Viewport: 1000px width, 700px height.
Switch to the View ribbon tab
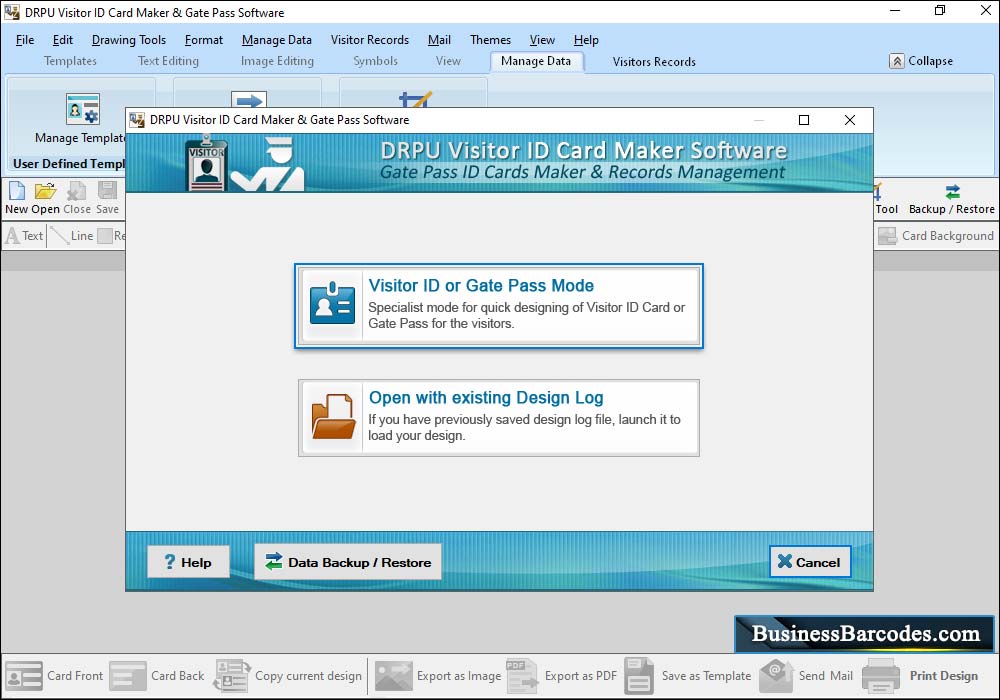point(448,61)
